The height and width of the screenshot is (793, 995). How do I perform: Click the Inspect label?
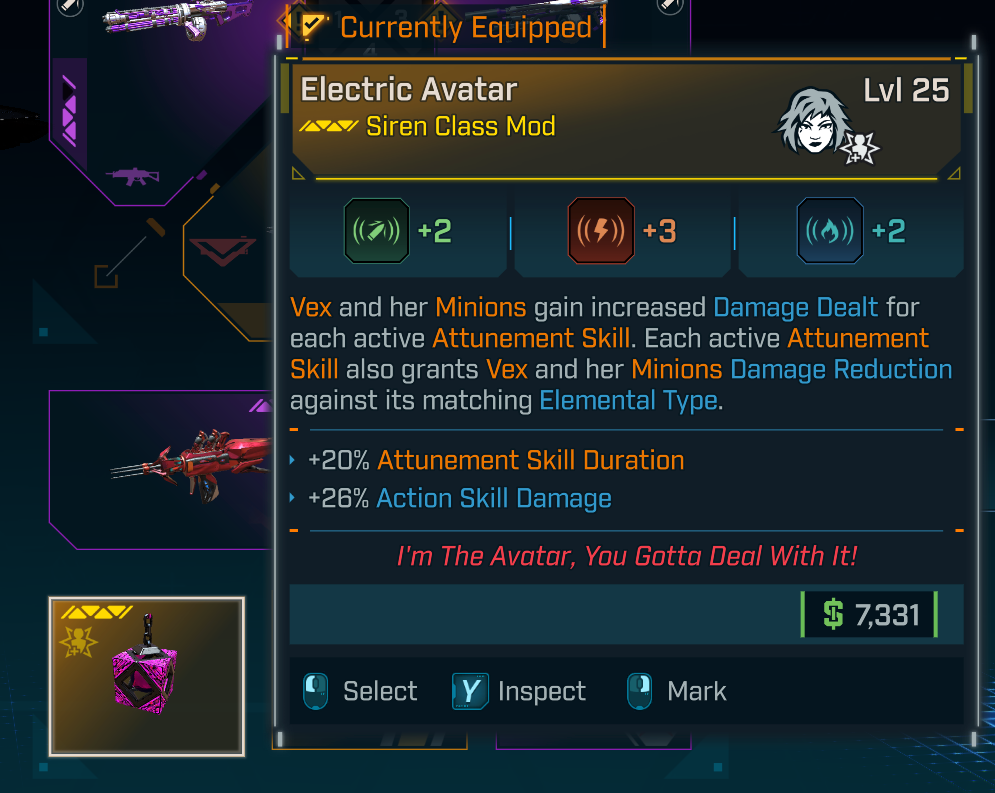click(x=542, y=692)
